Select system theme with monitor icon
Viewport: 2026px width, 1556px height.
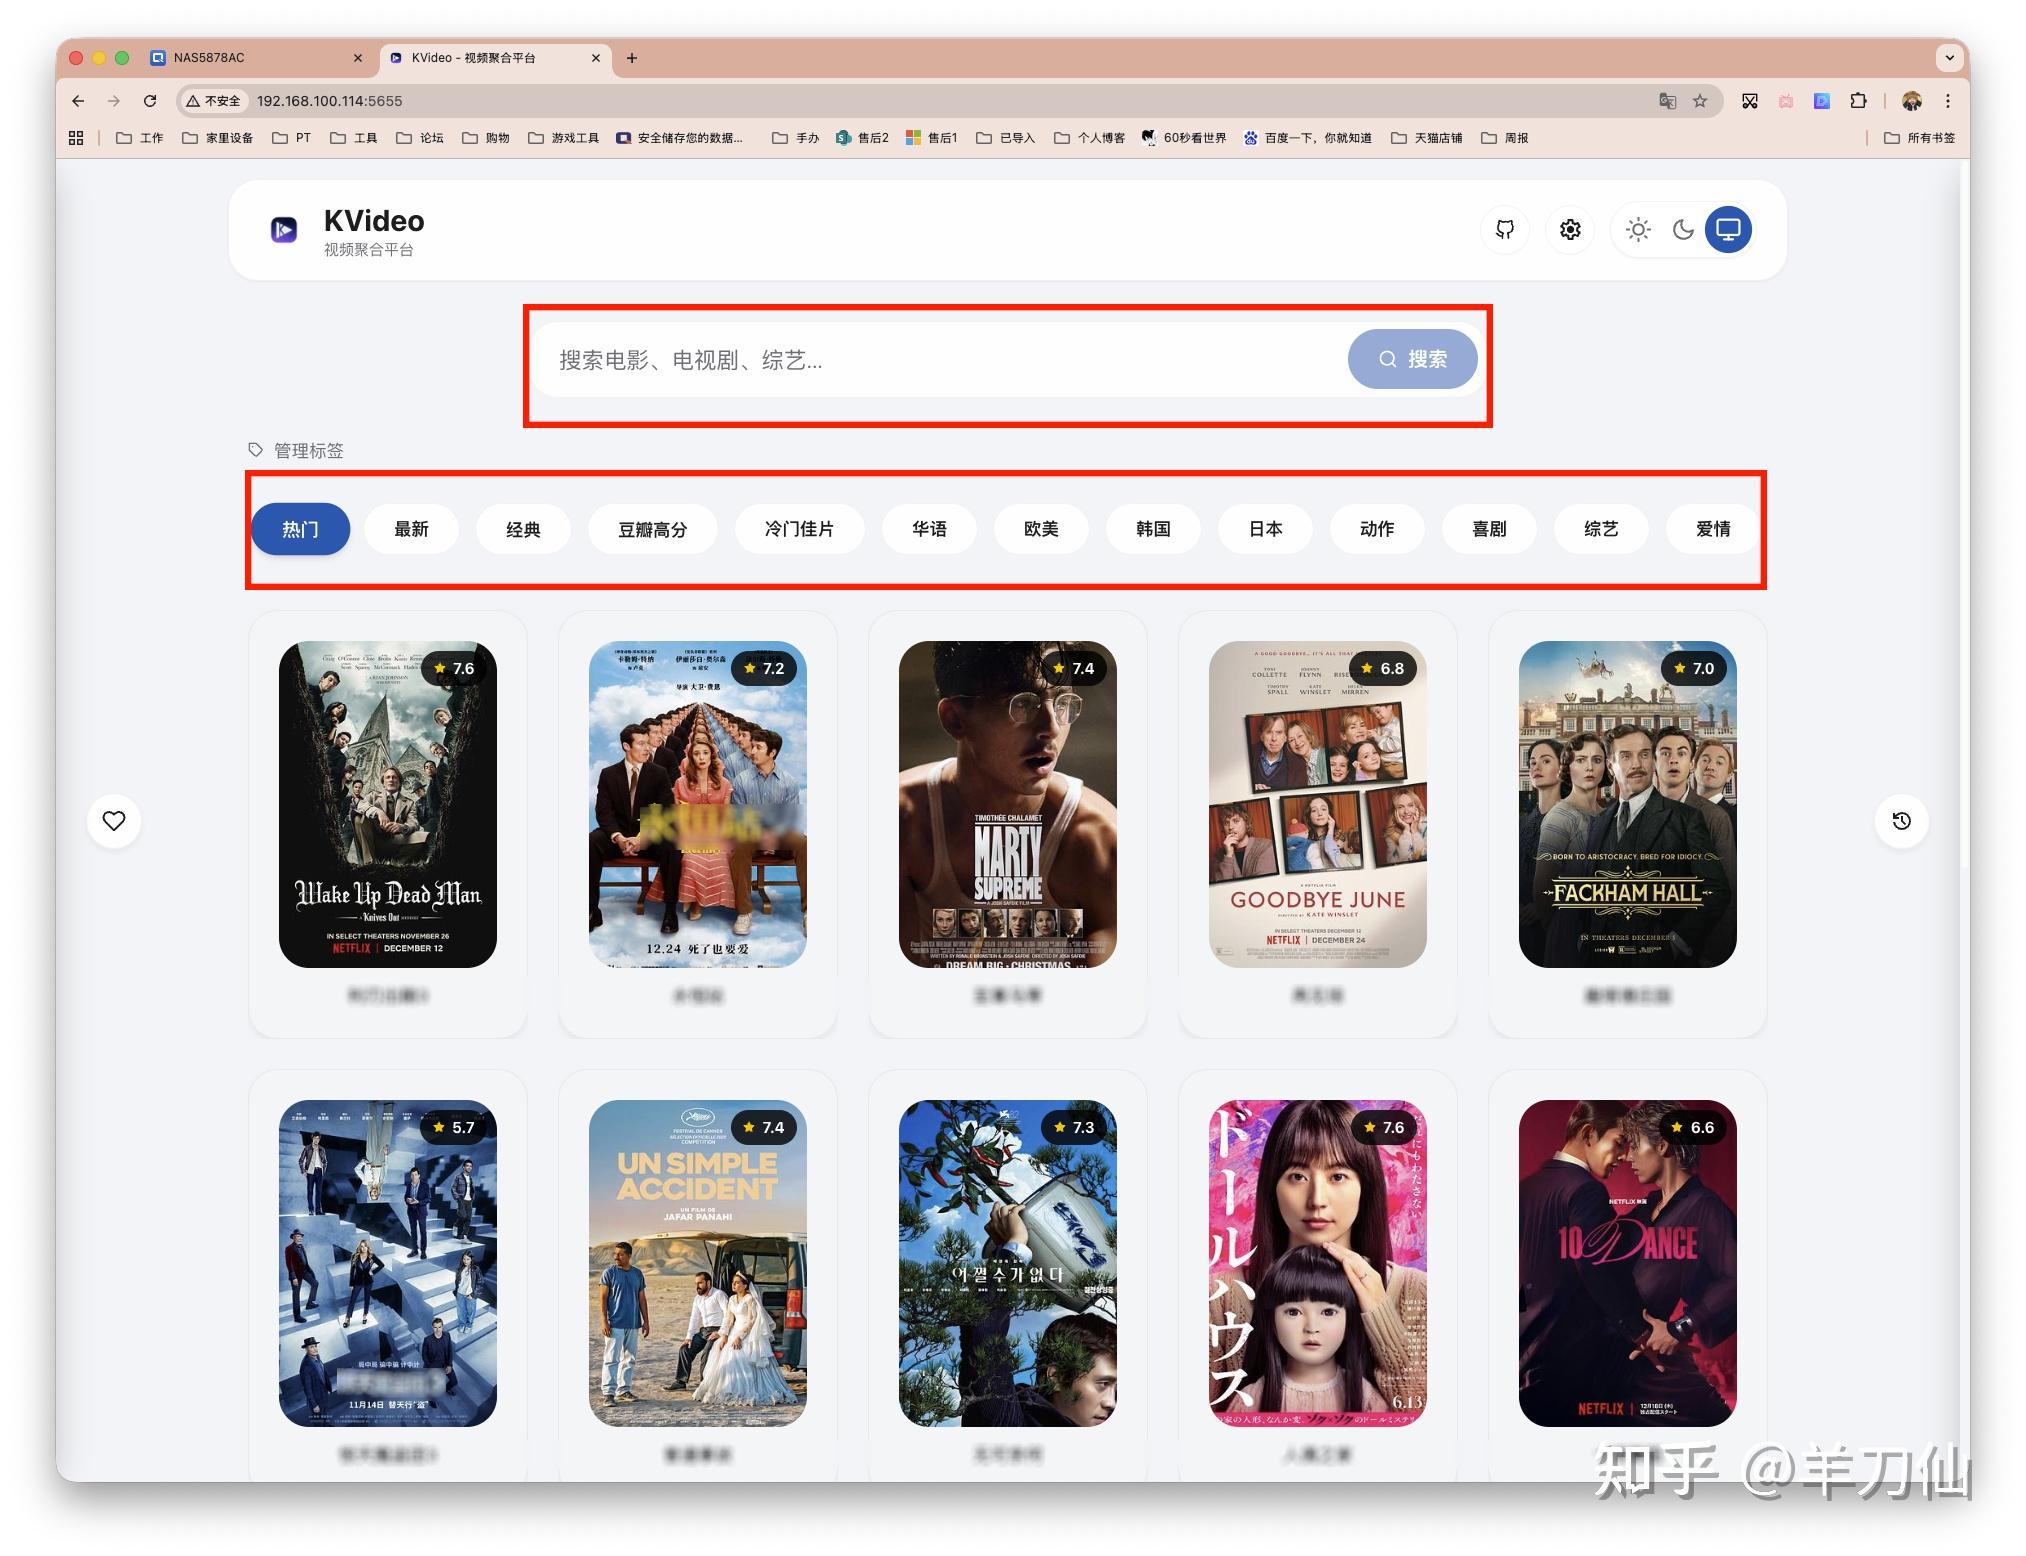click(1727, 229)
